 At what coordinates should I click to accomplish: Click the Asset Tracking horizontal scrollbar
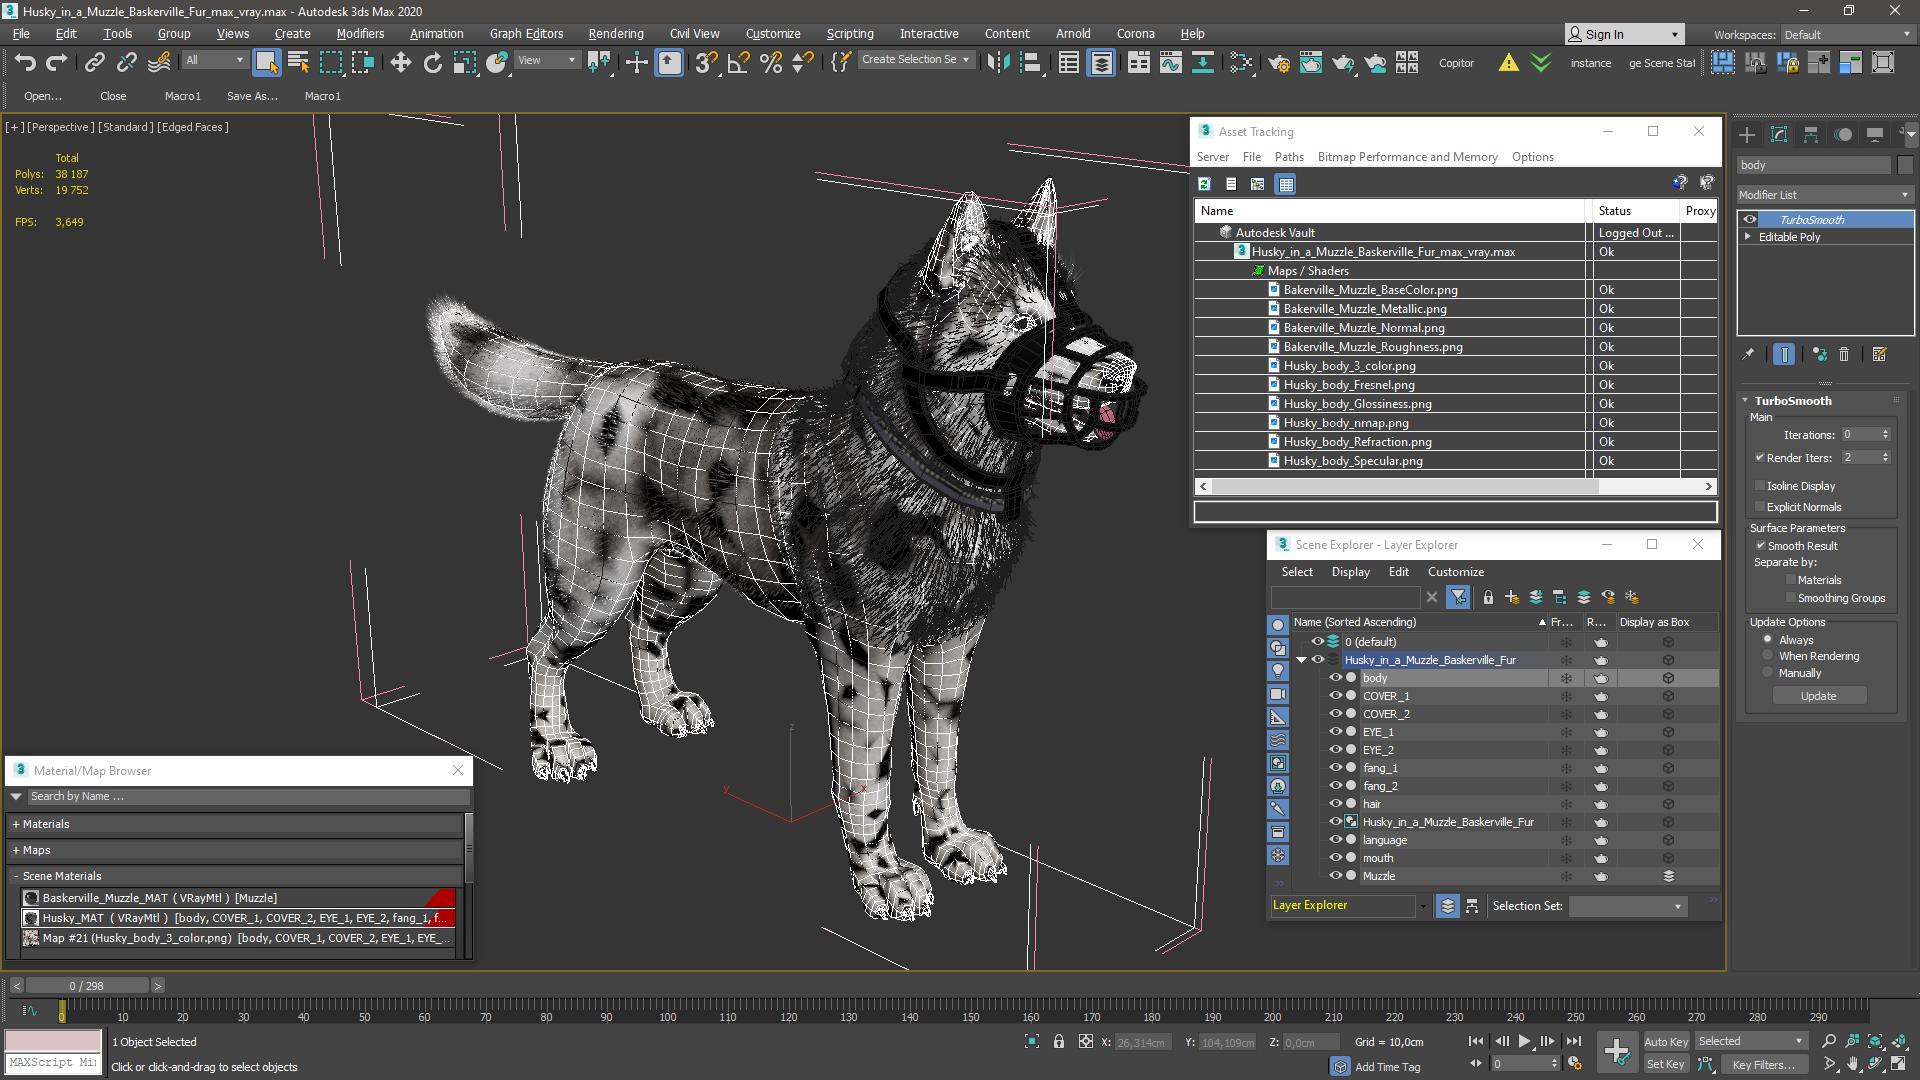(x=1404, y=486)
